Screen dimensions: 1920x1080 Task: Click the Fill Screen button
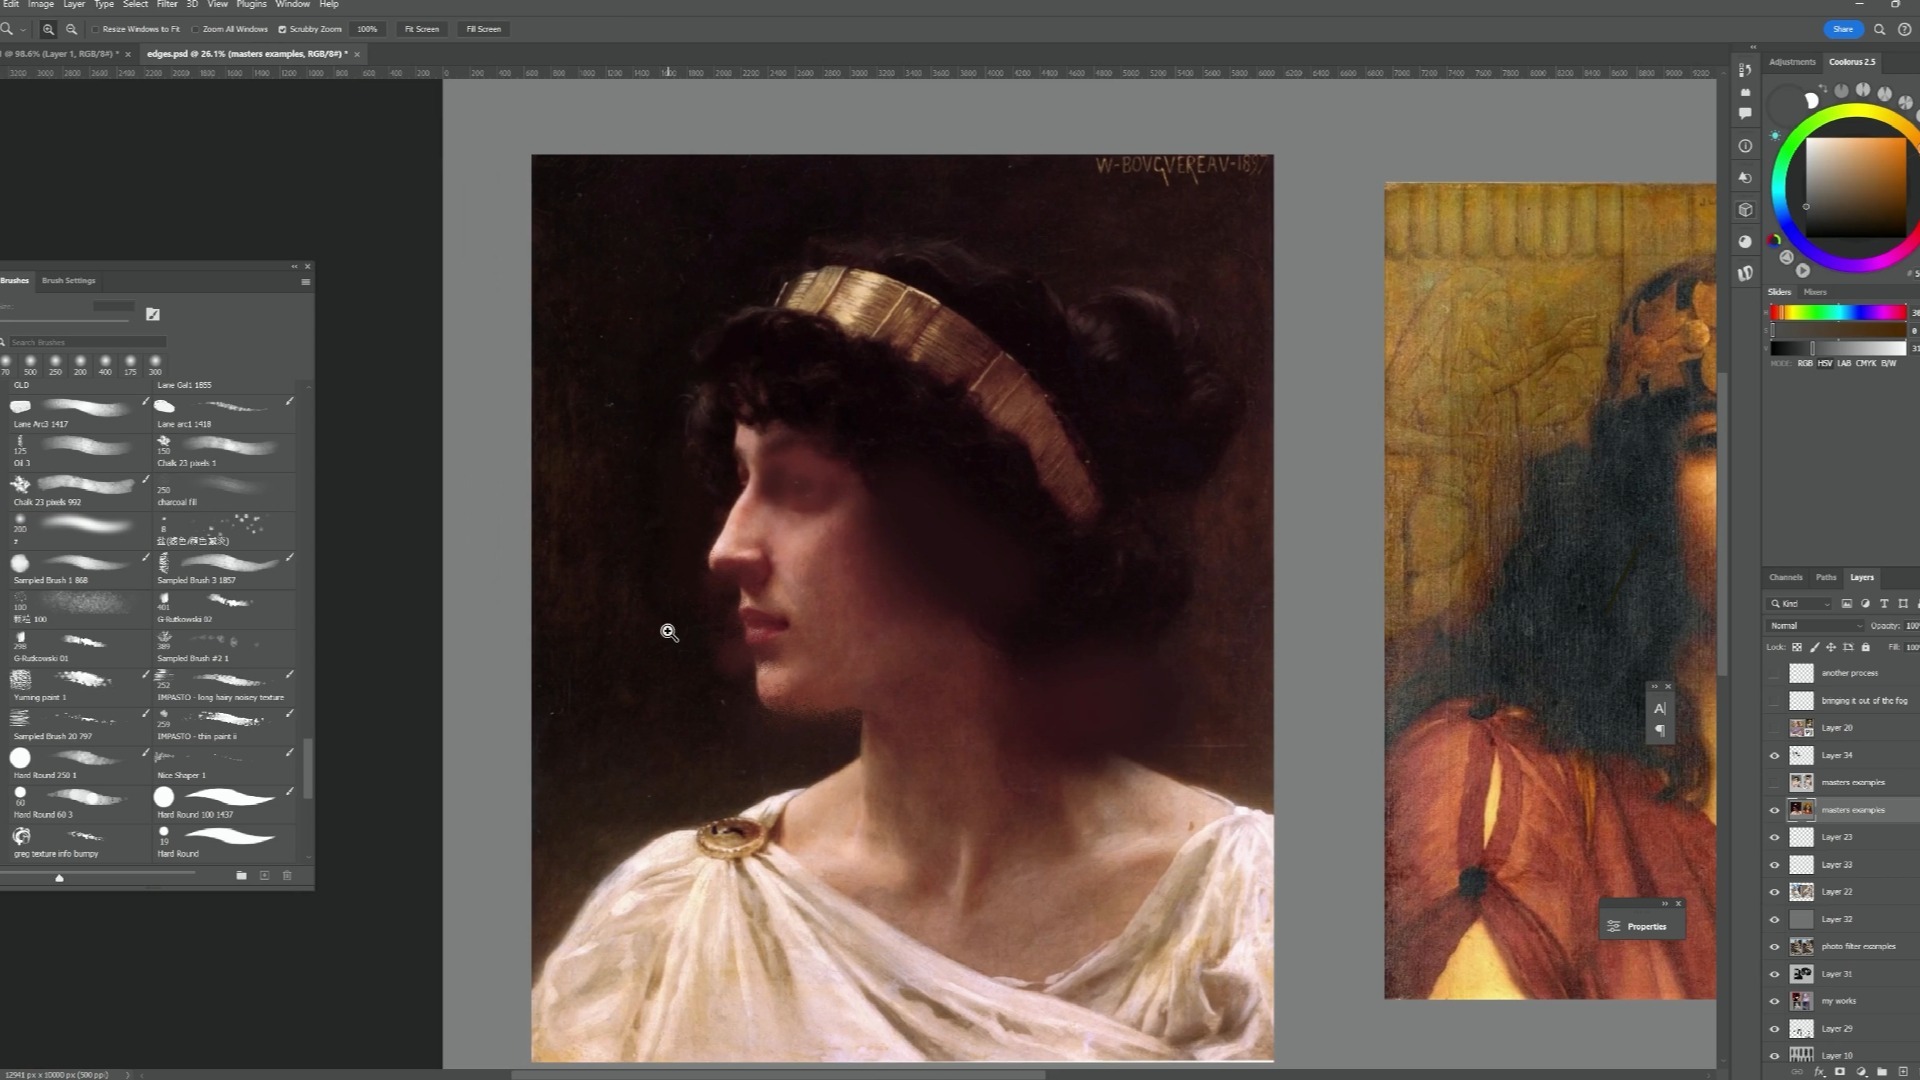coord(484,29)
